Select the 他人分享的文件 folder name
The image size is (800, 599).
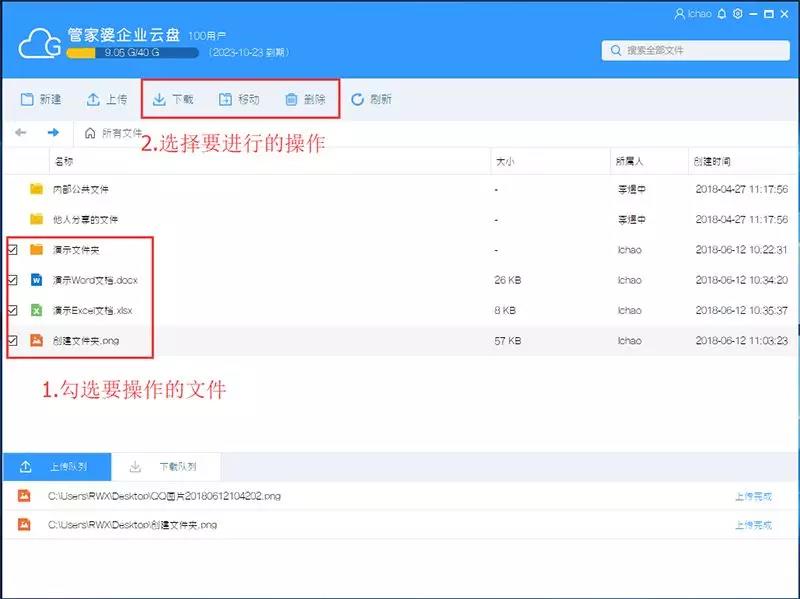[85, 219]
